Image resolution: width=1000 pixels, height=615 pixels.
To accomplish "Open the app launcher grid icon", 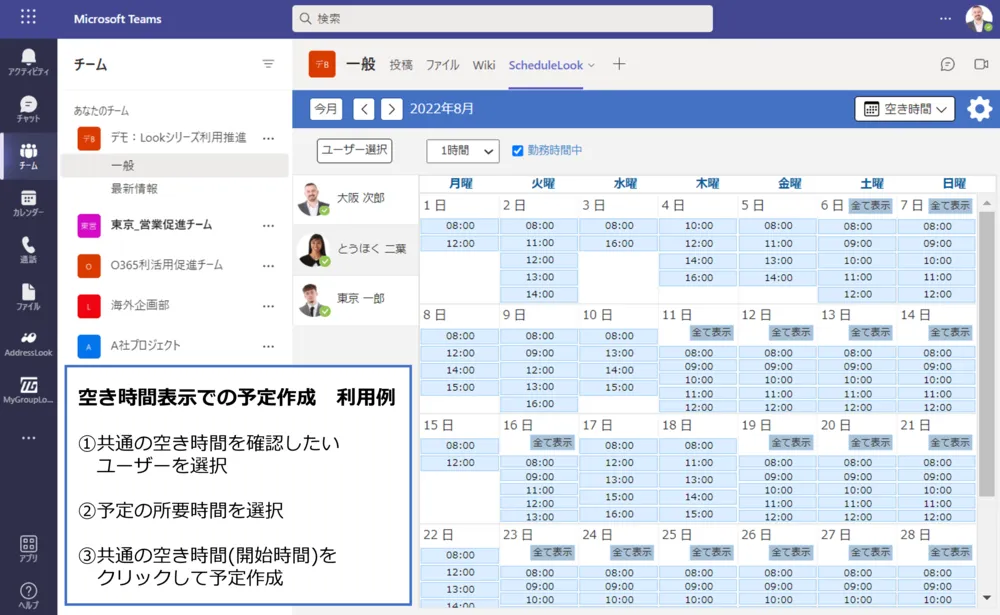I will (x=28, y=17).
